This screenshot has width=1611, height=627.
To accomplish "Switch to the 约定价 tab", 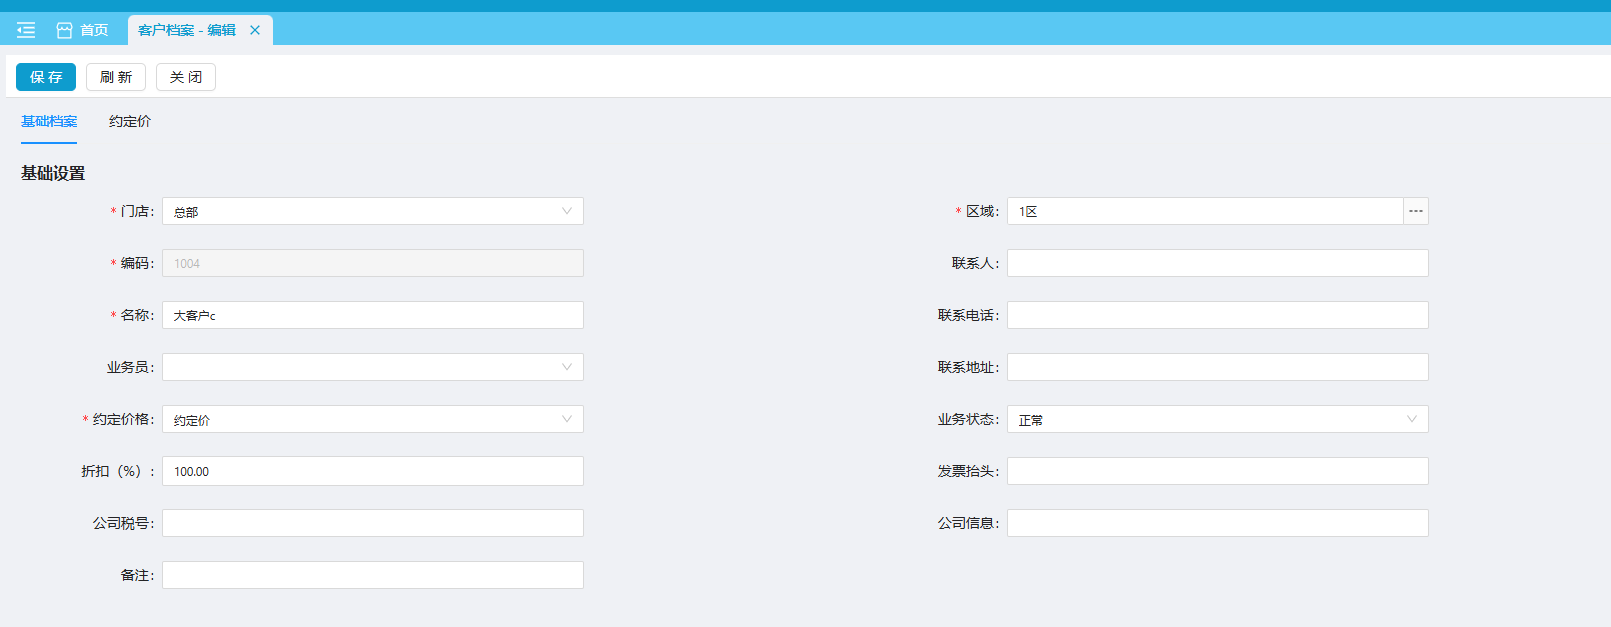I will 130,121.
